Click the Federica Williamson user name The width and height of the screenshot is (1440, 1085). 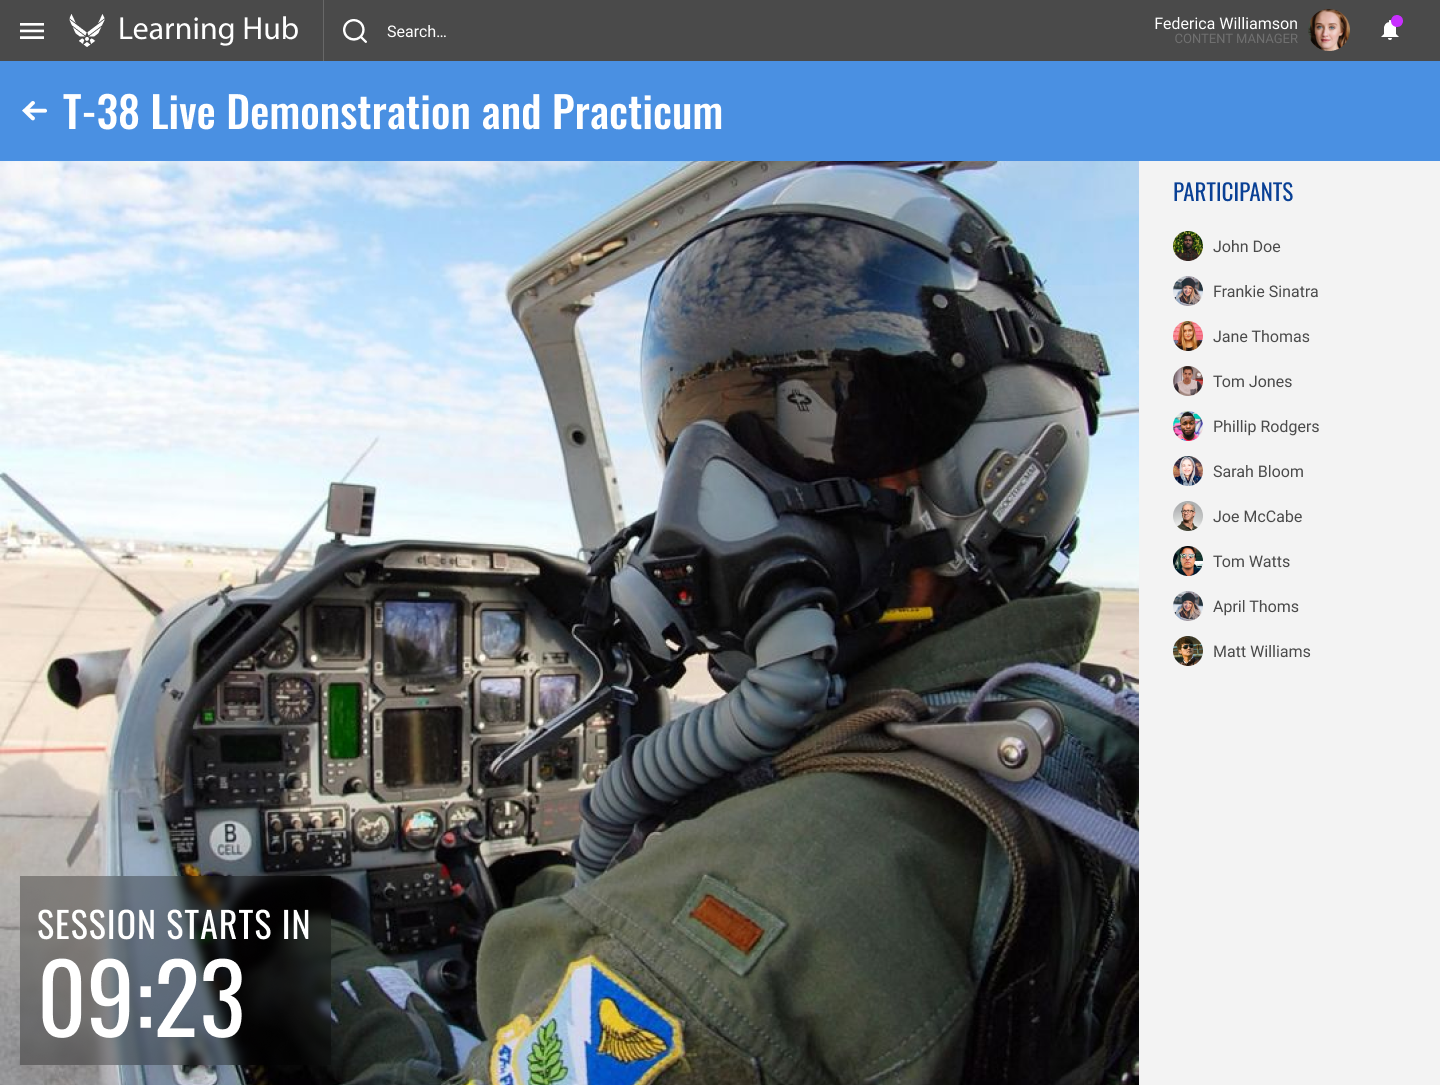[x=1226, y=23]
